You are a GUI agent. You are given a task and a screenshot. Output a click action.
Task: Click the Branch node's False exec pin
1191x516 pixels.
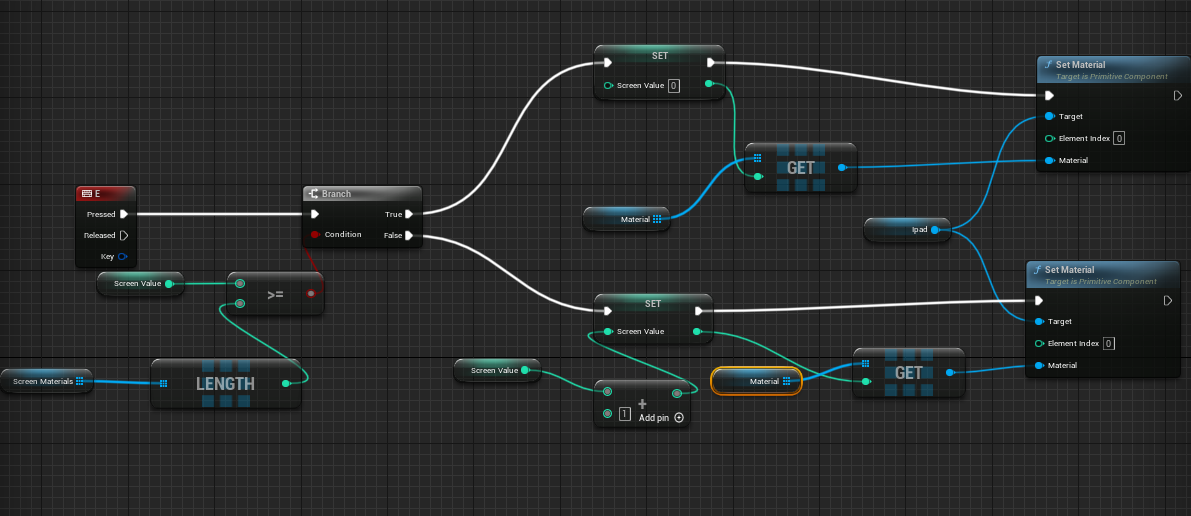(409, 236)
